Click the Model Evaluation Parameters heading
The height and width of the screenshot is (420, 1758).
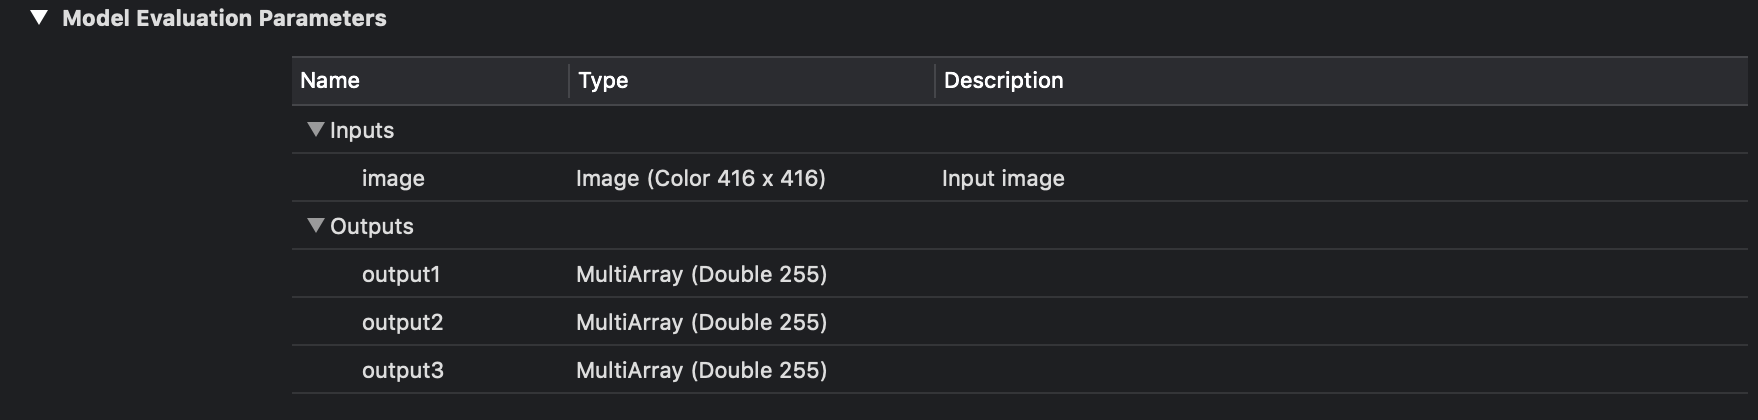click(224, 18)
